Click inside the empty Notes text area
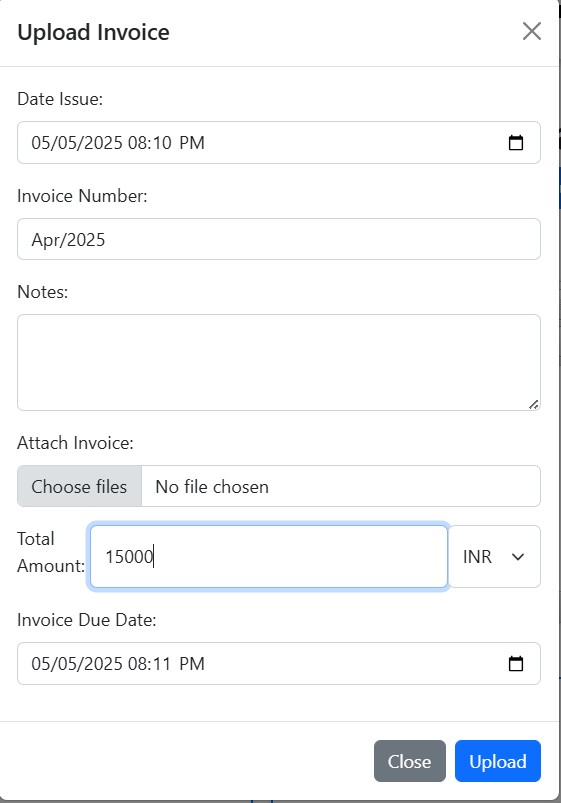The height and width of the screenshot is (803, 561). click(279, 363)
